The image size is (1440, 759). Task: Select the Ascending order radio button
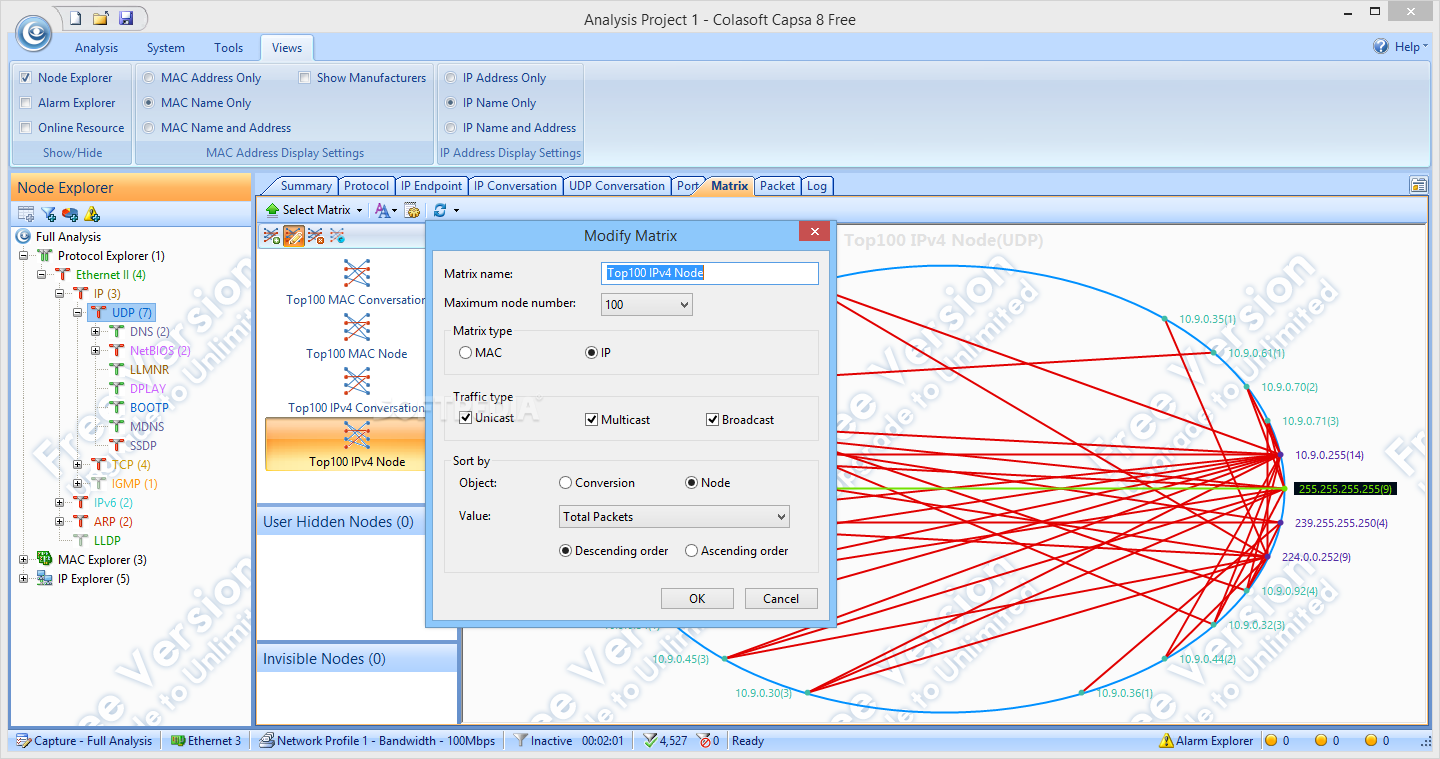pyautogui.click(x=691, y=551)
